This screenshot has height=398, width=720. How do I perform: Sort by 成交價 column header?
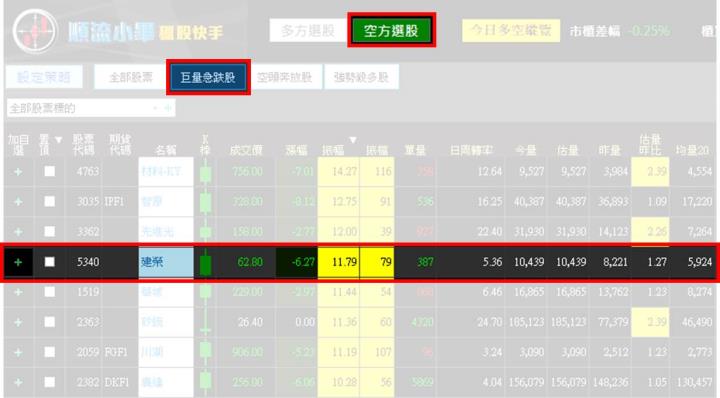pos(246,150)
